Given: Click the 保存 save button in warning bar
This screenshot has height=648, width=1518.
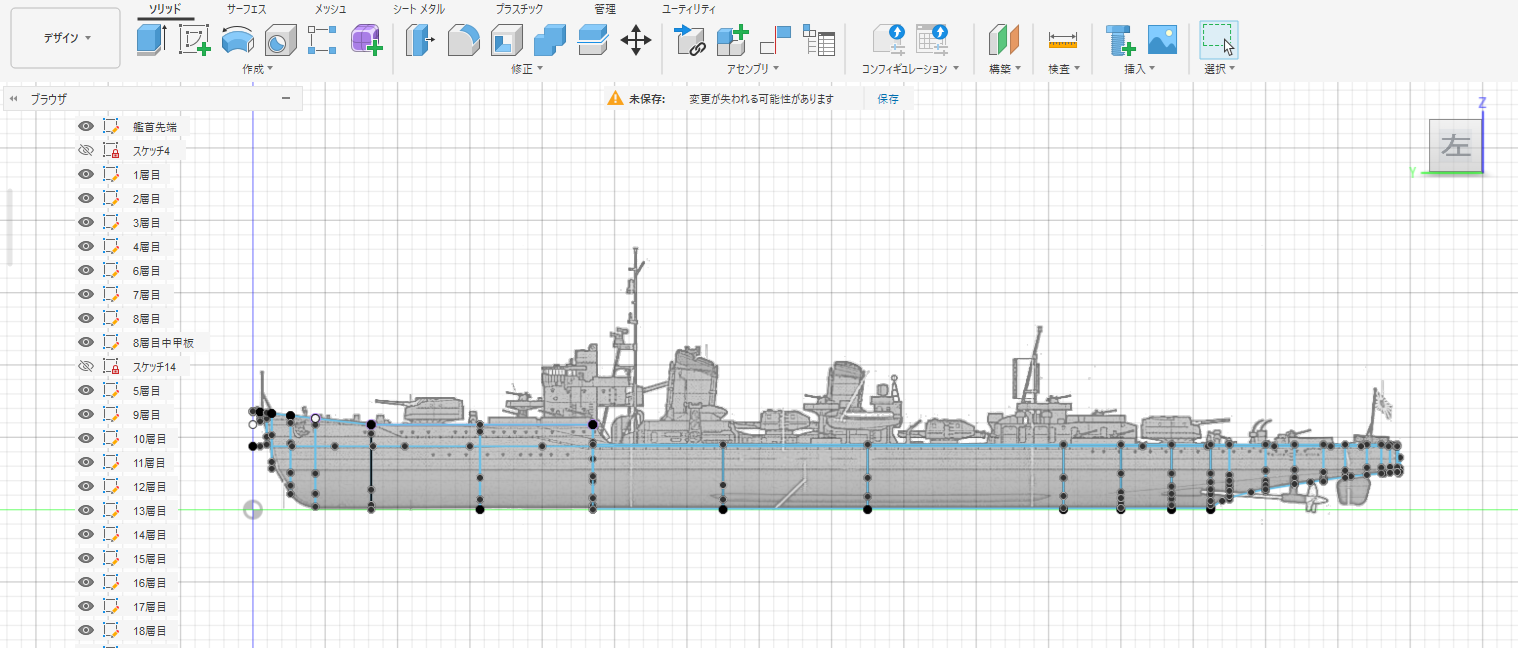Looking at the screenshot, I should [888, 99].
